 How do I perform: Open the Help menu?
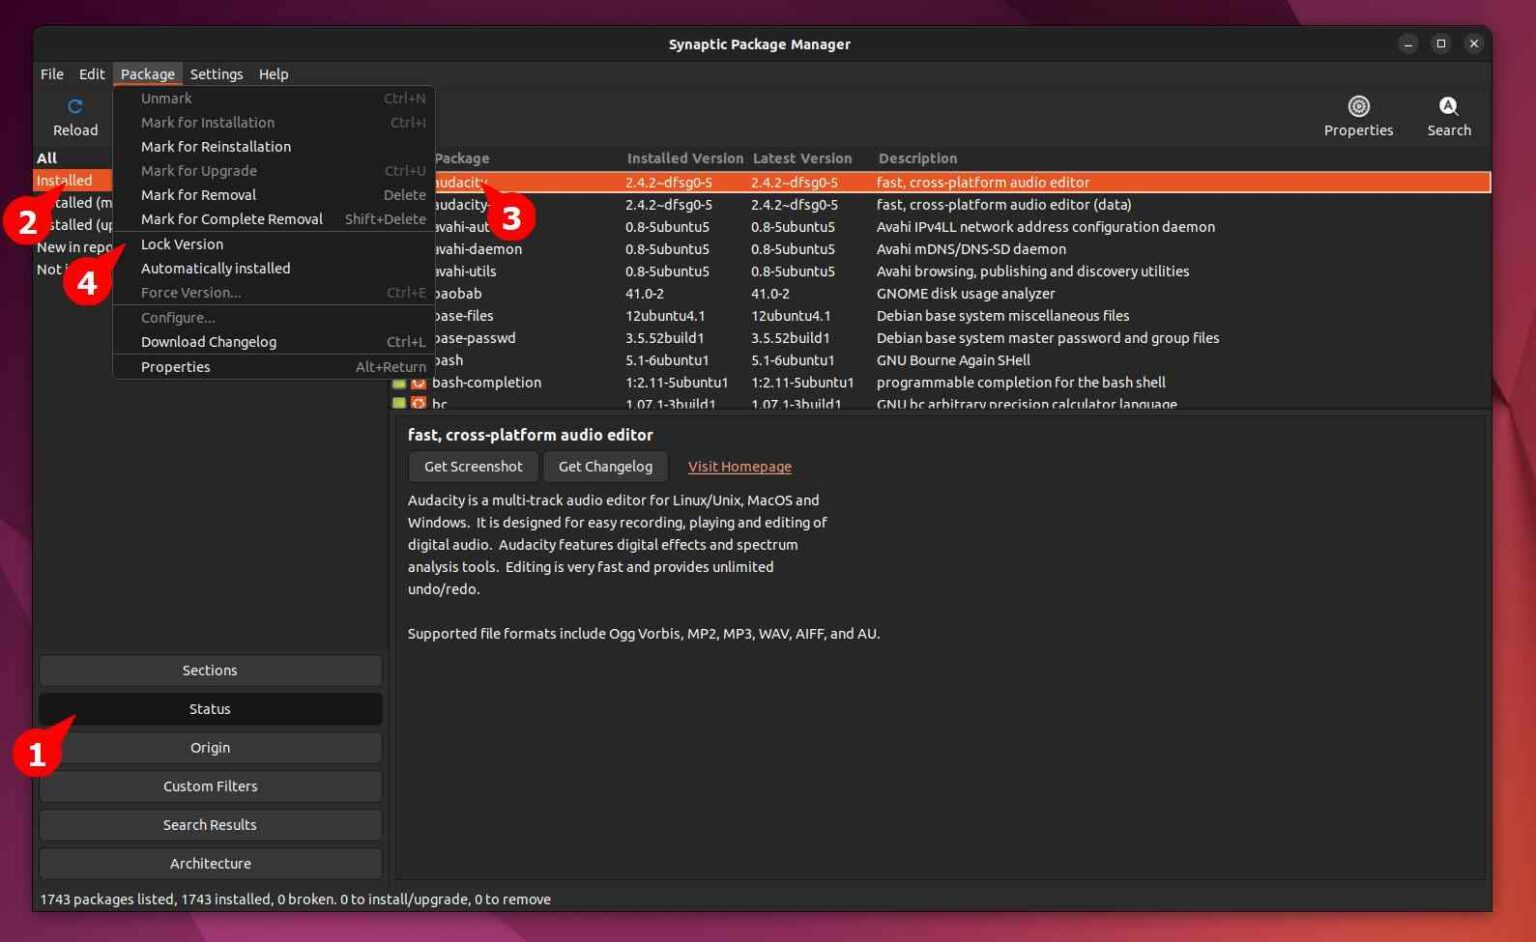[x=272, y=74]
